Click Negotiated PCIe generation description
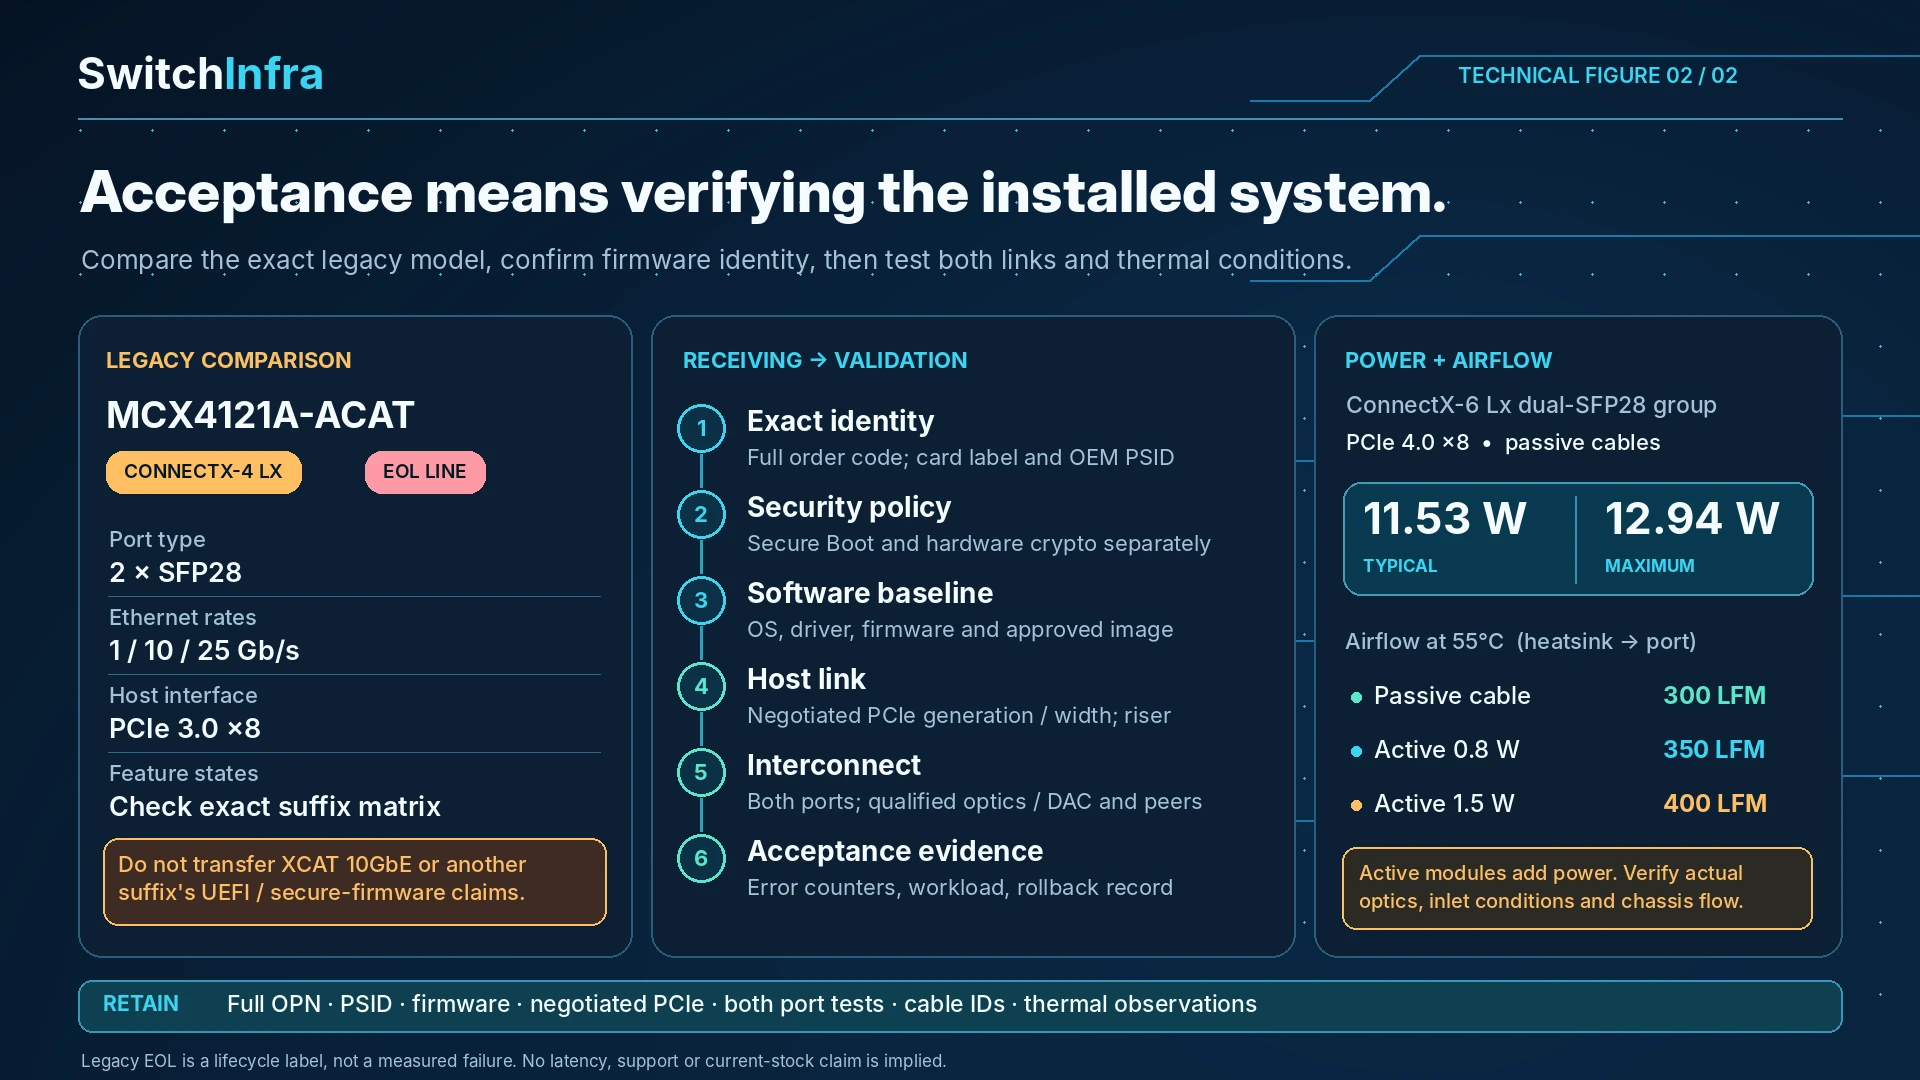 click(x=959, y=716)
